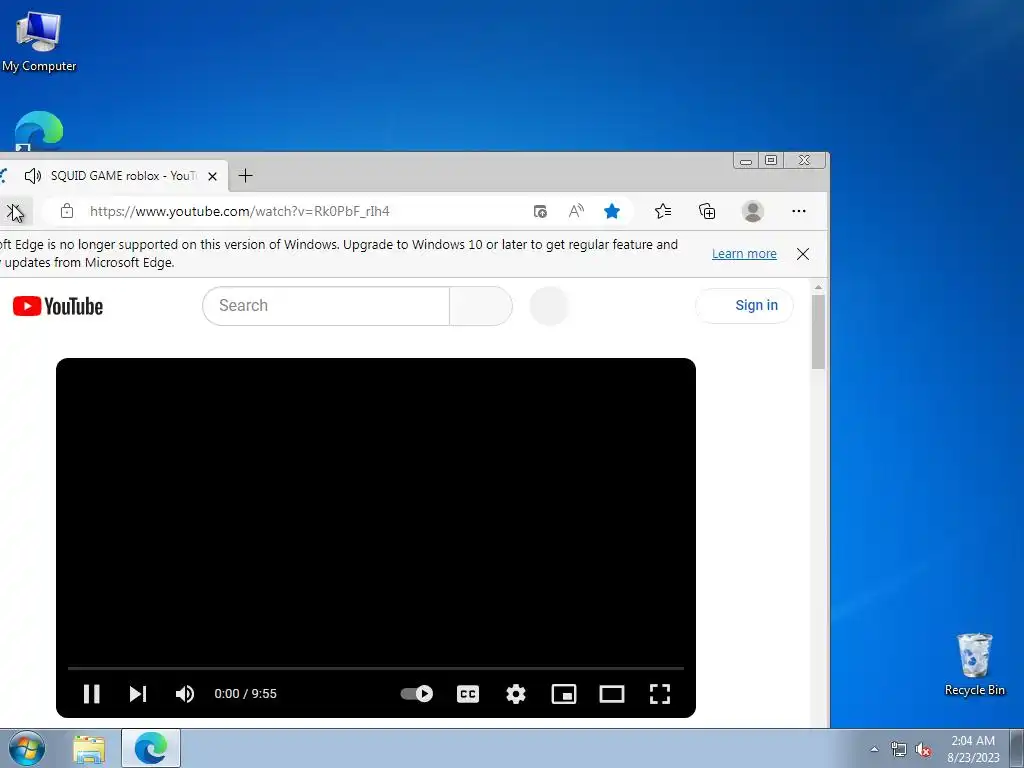
Task: Focus the YouTube Search field
Action: click(326, 306)
